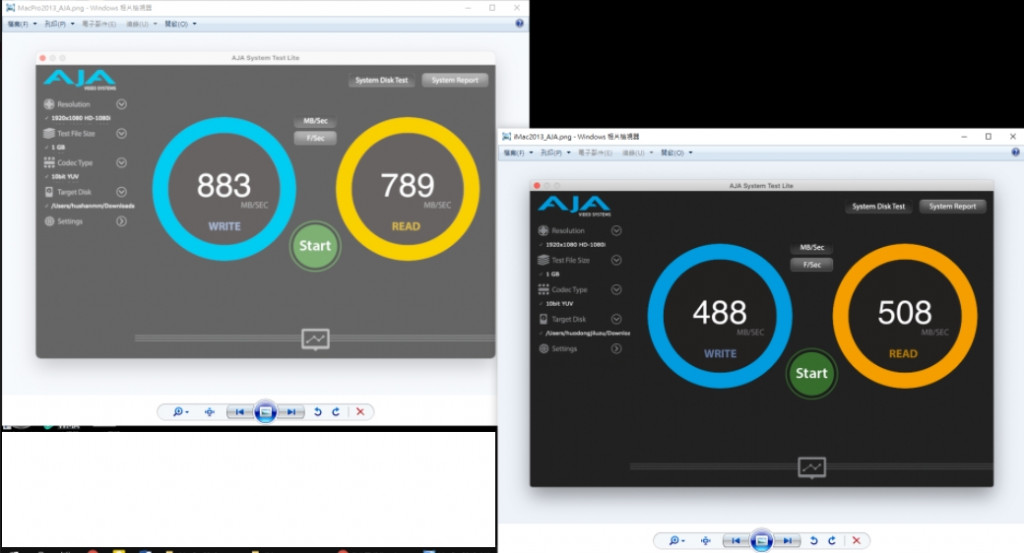Open Settings arrow in iMac AJA test
Viewport: 1024px width, 553px height.
click(616, 349)
